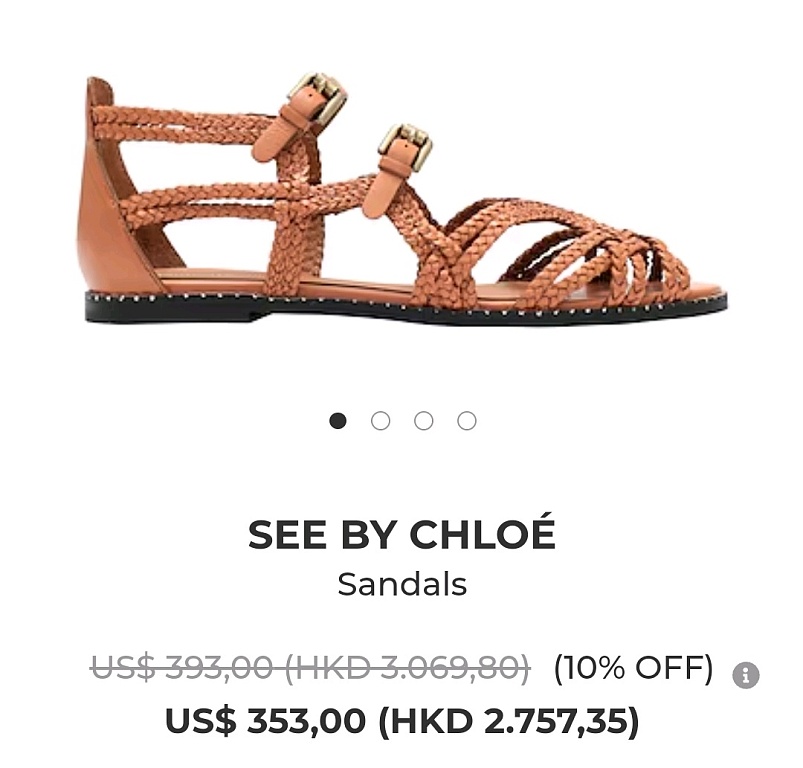This screenshot has height=768, width=803.
Task: Switch to the second product image dot
Action: tap(381, 421)
